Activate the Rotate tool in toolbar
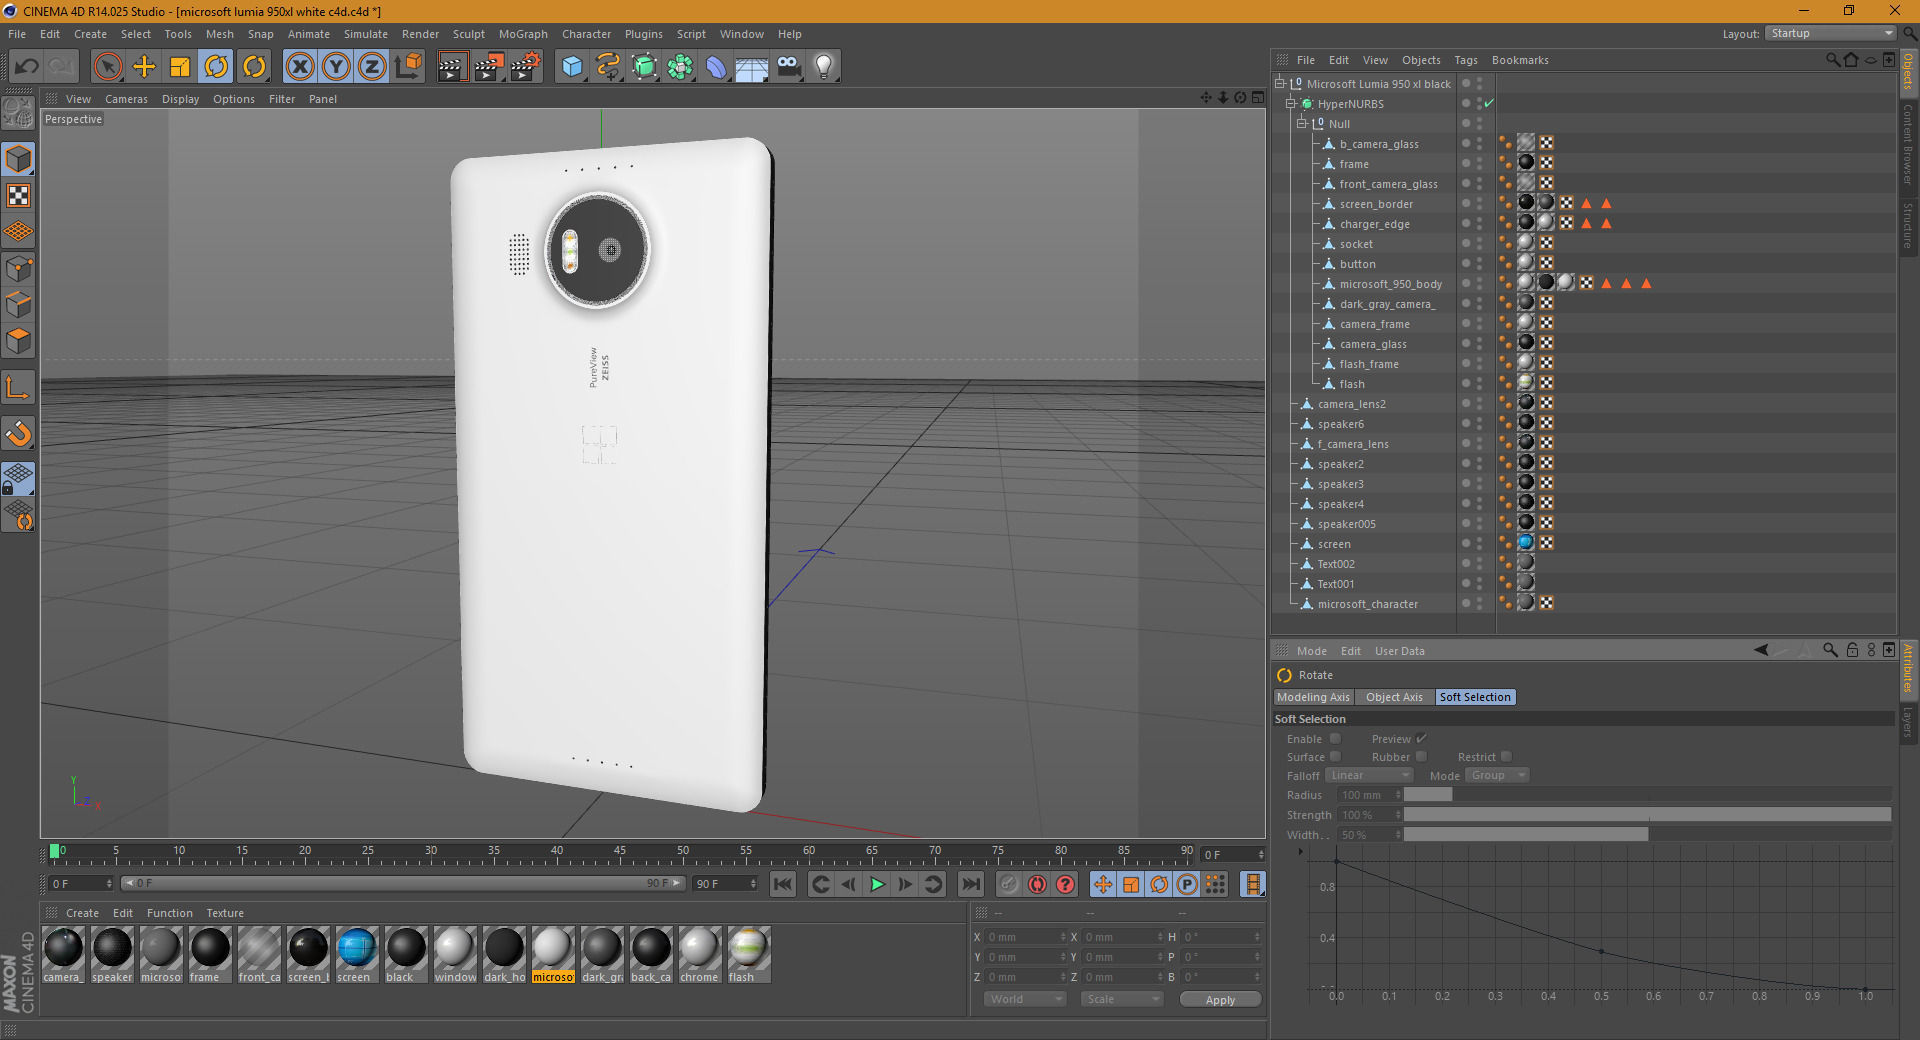The image size is (1920, 1040). coord(216,67)
